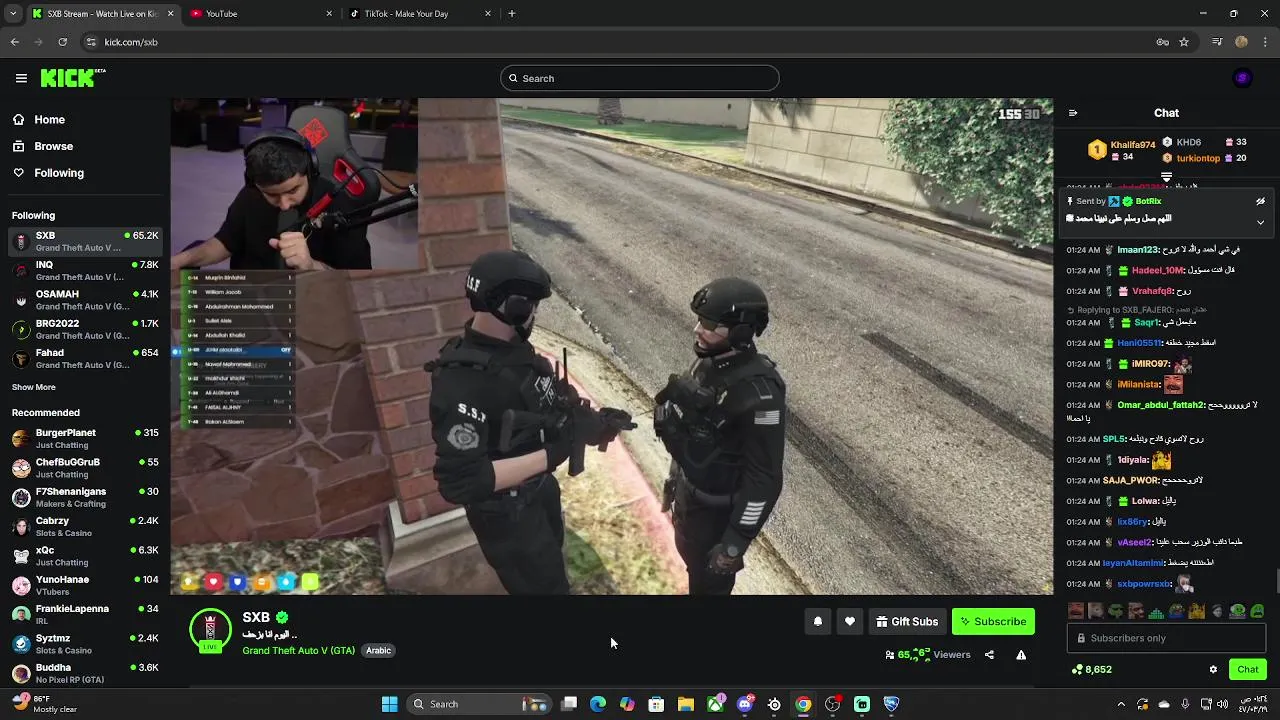
Task: Click the Kick search field
Action: [x=640, y=78]
